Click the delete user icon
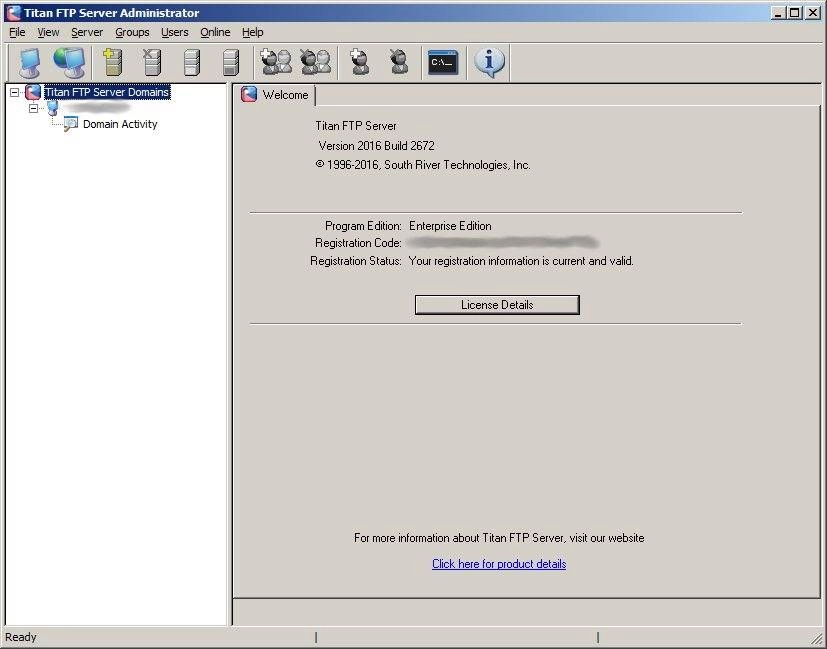The height and width of the screenshot is (649, 827). pos(399,62)
